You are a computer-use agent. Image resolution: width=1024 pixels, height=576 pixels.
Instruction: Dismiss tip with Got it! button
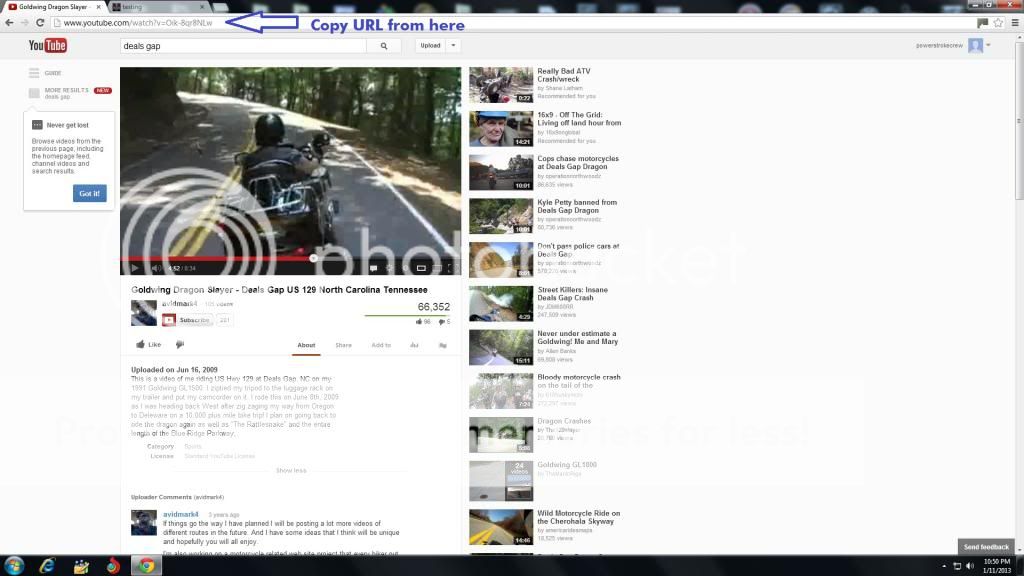click(x=89, y=193)
